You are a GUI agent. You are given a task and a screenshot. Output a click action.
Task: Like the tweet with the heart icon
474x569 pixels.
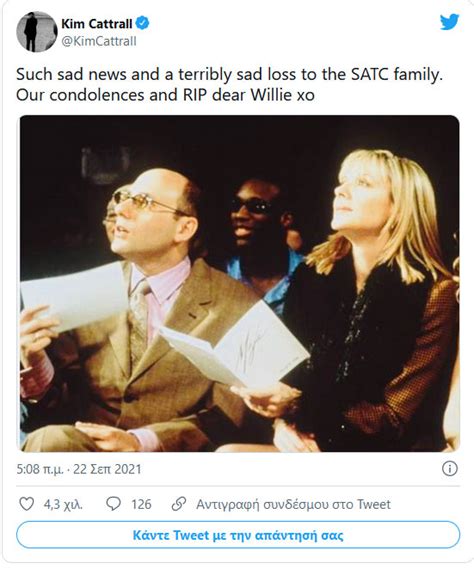coord(26,504)
